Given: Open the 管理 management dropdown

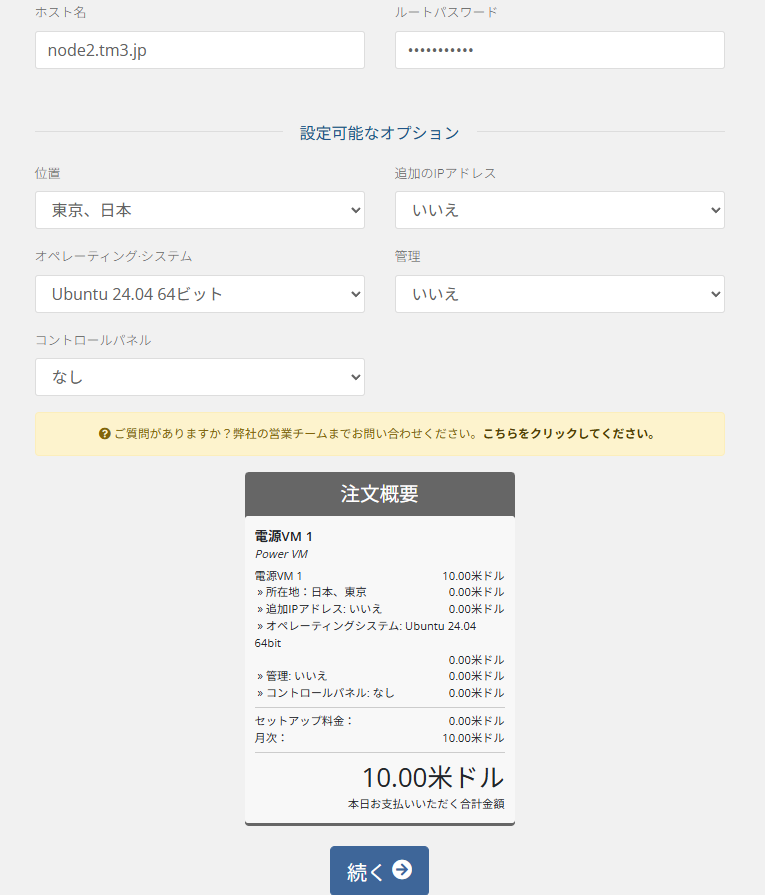Looking at the screenshot, I should tap(559, 294).
